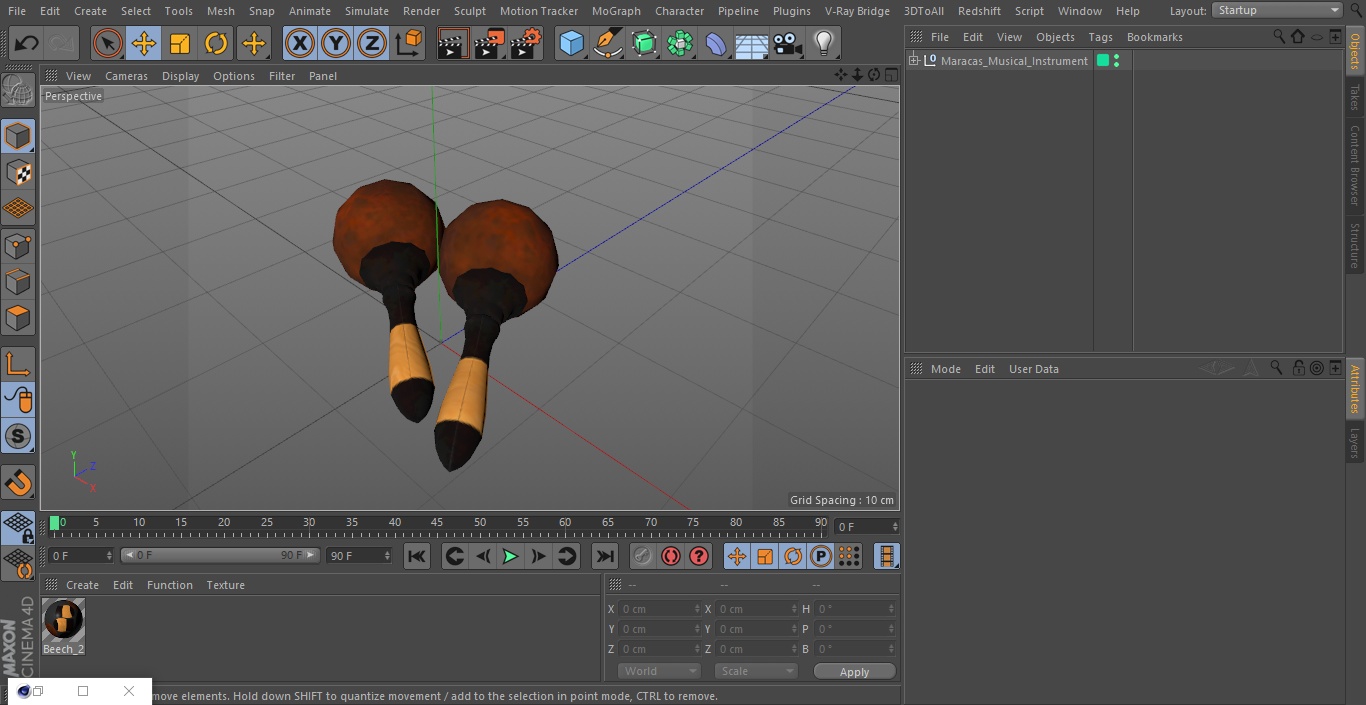Open the V-Ray Bridge menu
This screenshot has width=1366, height=705.
[857, 11]
